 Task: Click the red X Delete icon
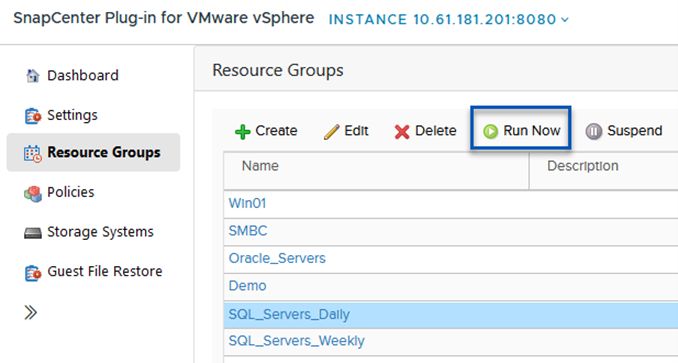402,132
